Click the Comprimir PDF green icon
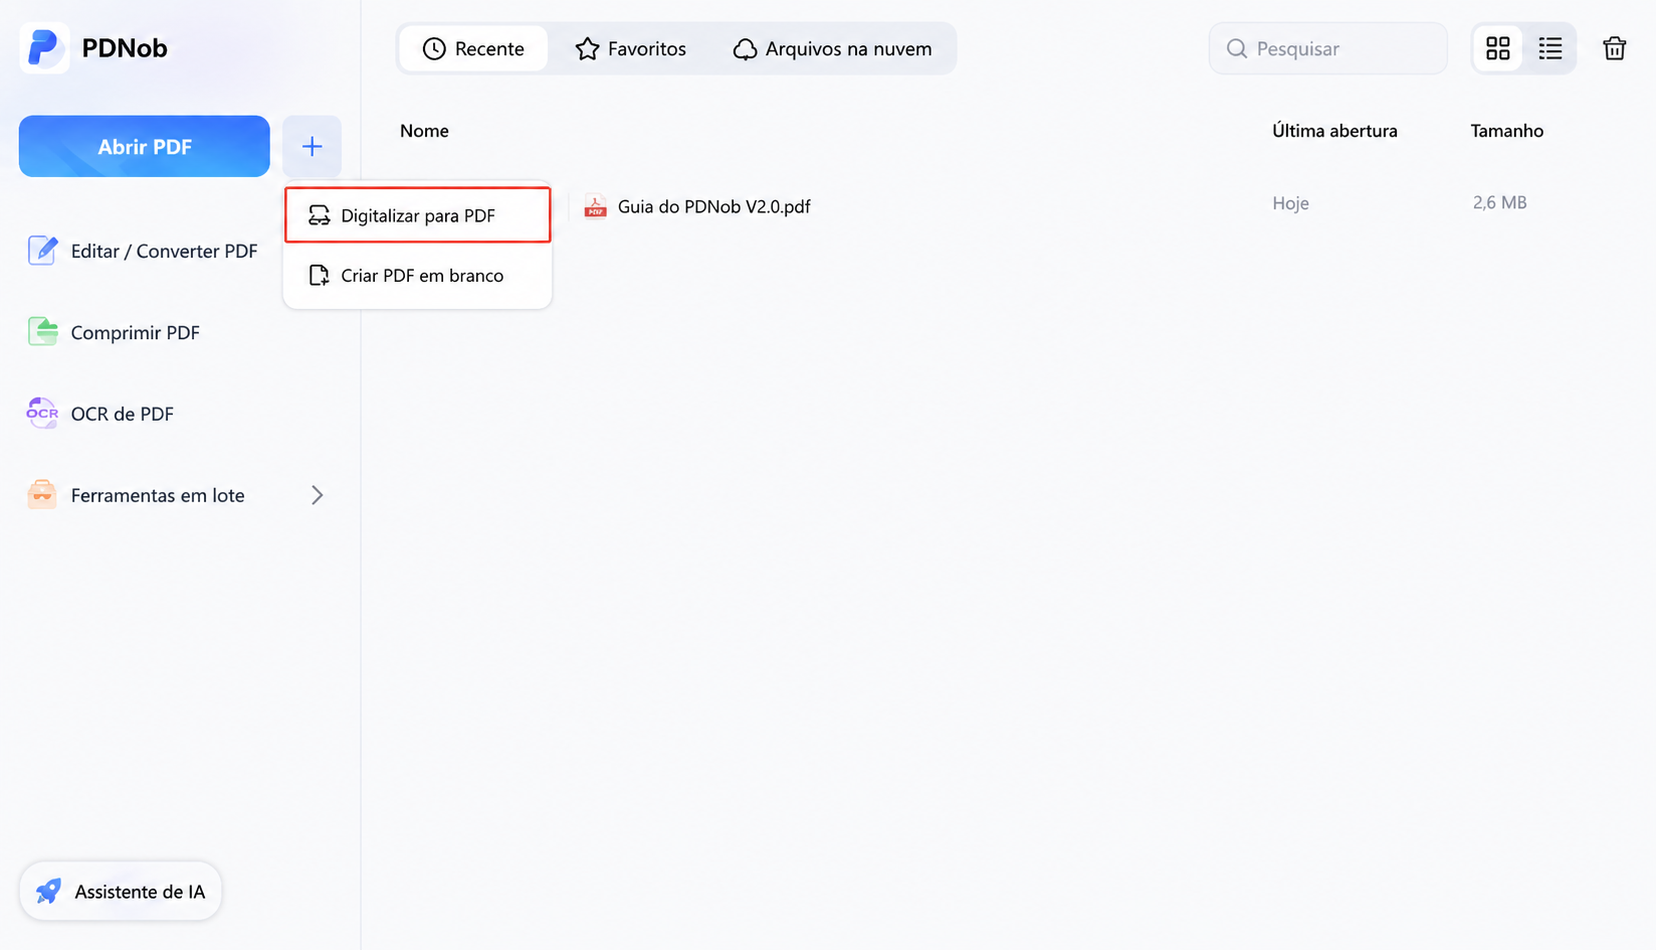The image size is (1656, 950). pos(42,331)
